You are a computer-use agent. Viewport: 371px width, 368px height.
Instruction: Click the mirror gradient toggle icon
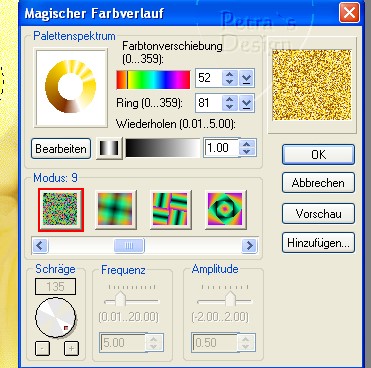click(x=109, y=148)
